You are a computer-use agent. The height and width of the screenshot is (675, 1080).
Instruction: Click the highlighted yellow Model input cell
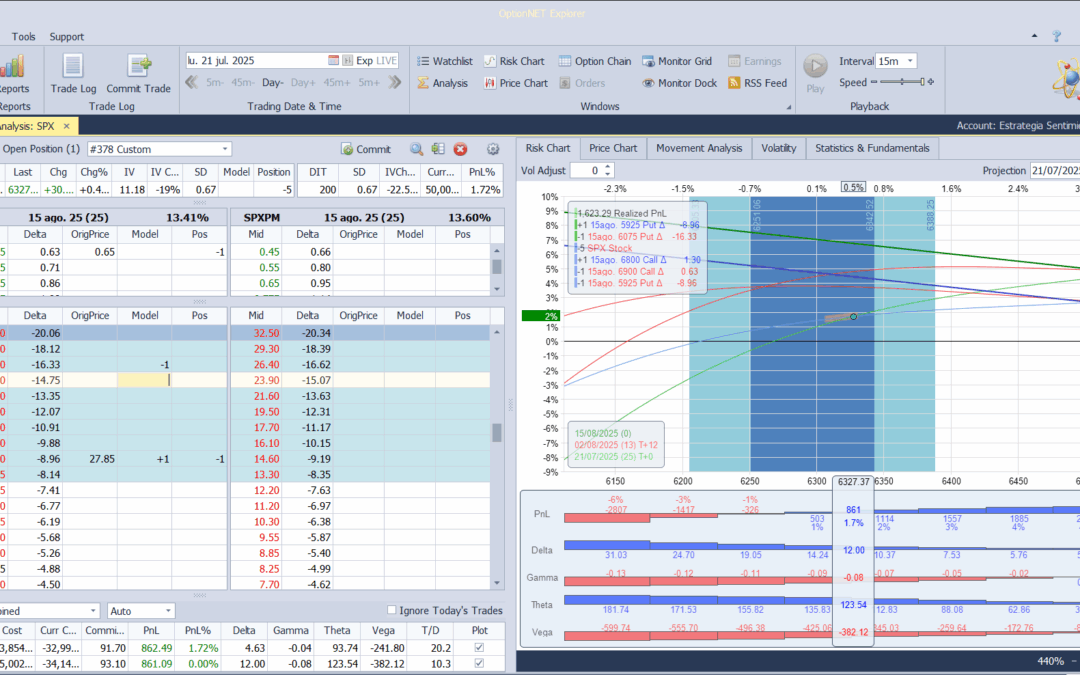point(144,380)
